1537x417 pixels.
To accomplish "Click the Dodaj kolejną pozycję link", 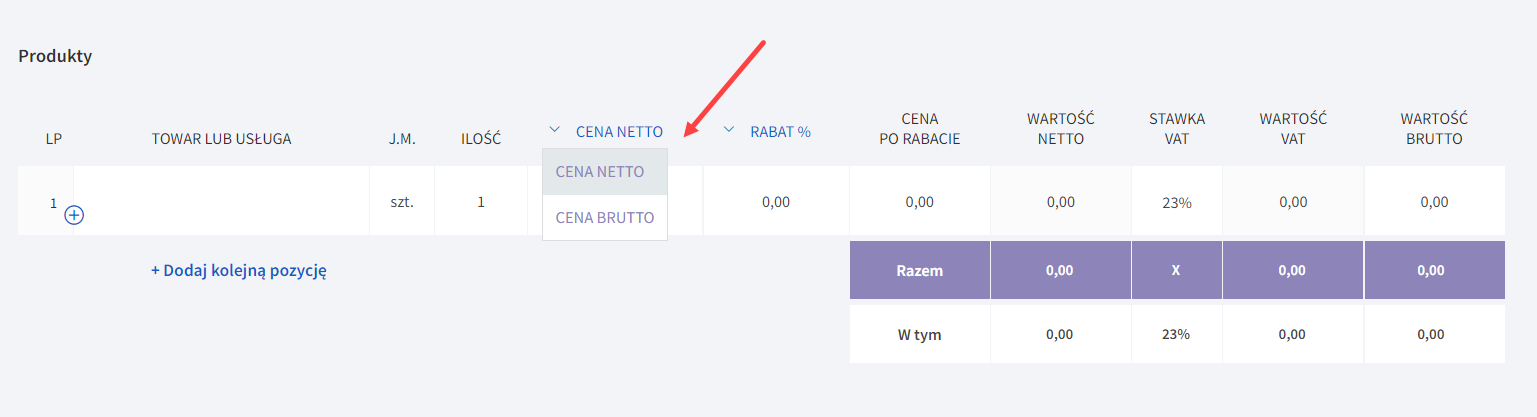I will [x=239, y=270].
